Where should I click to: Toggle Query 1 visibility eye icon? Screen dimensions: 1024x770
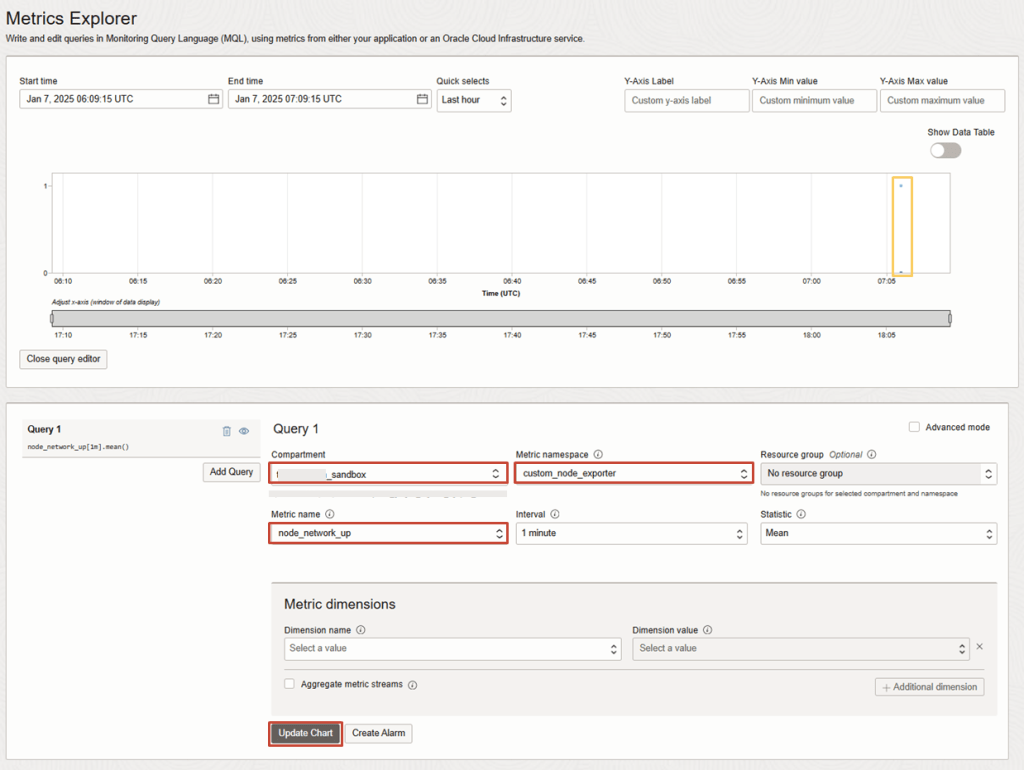244,431
